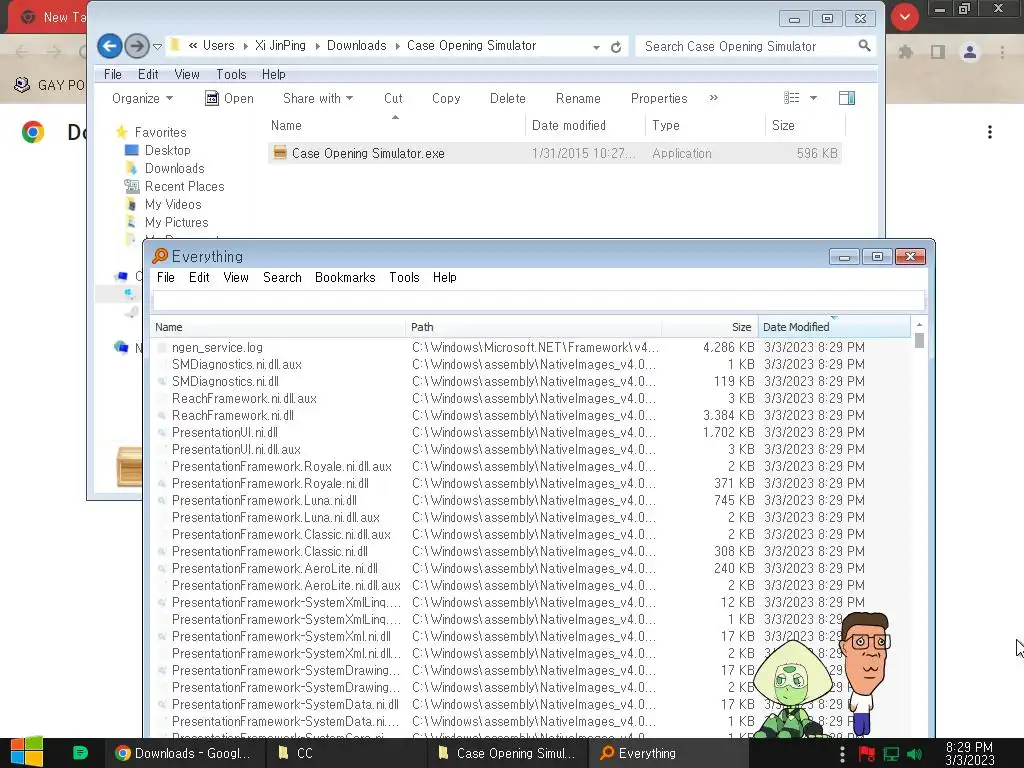Open Chrome's three-dot menu on Downloads page
This screenshot has height=768, width=1024.
(x=990, y=133)
